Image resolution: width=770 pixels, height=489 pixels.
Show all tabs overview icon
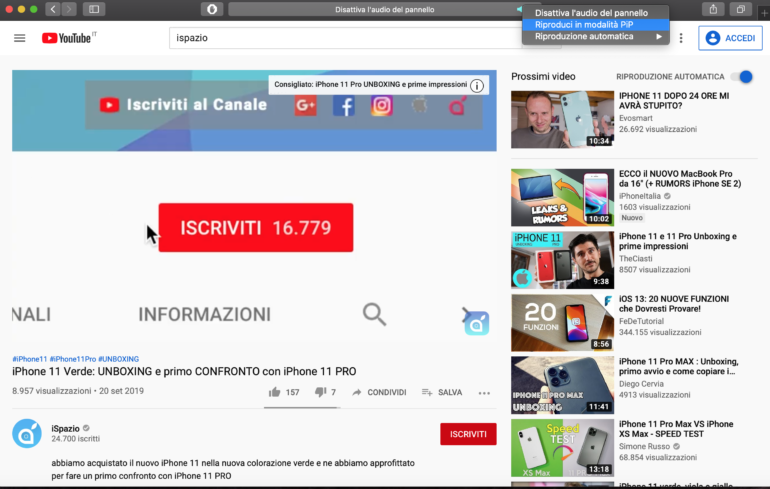(741, 9)
